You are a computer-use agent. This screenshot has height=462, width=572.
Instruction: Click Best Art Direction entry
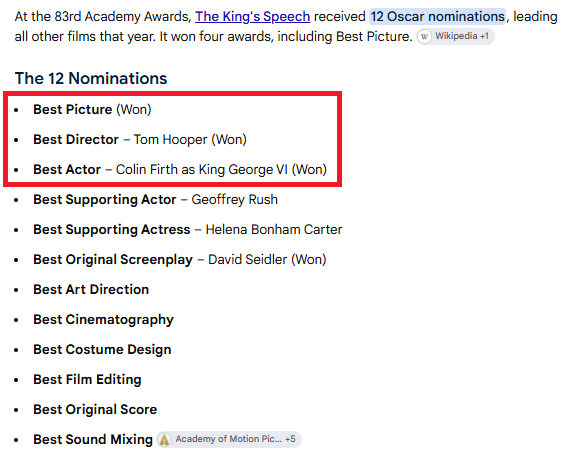91,289
